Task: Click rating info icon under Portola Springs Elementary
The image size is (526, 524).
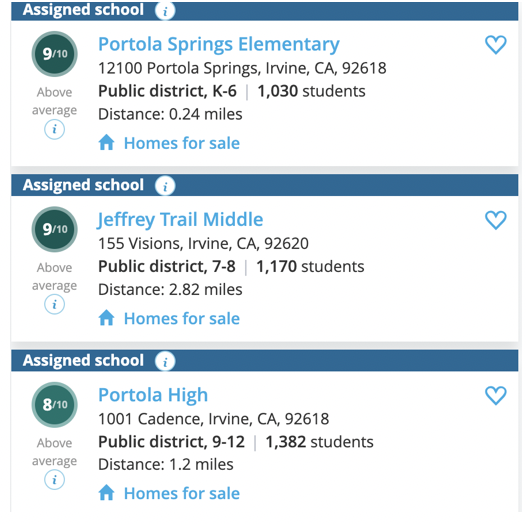Action: [x=54, y=129]
